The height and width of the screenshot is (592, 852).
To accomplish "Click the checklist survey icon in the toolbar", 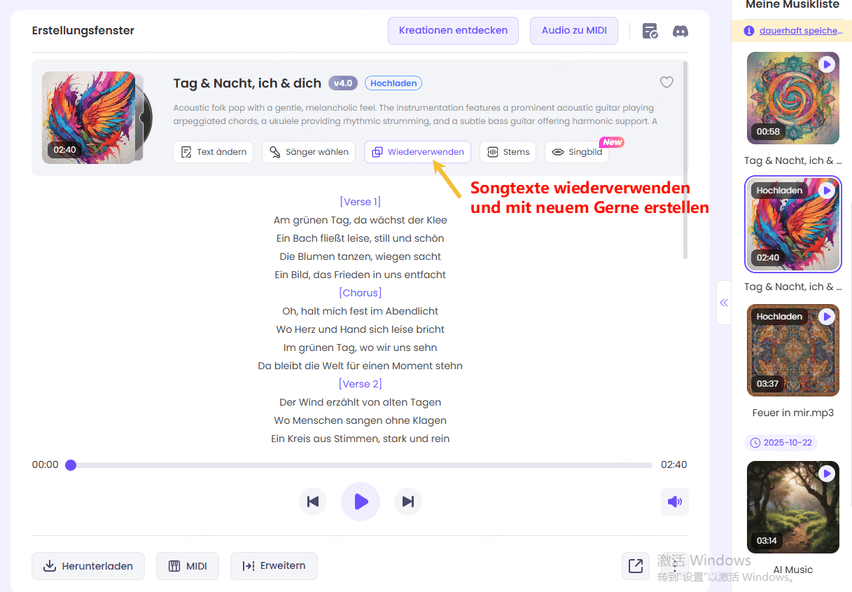I will coord(649,31).
